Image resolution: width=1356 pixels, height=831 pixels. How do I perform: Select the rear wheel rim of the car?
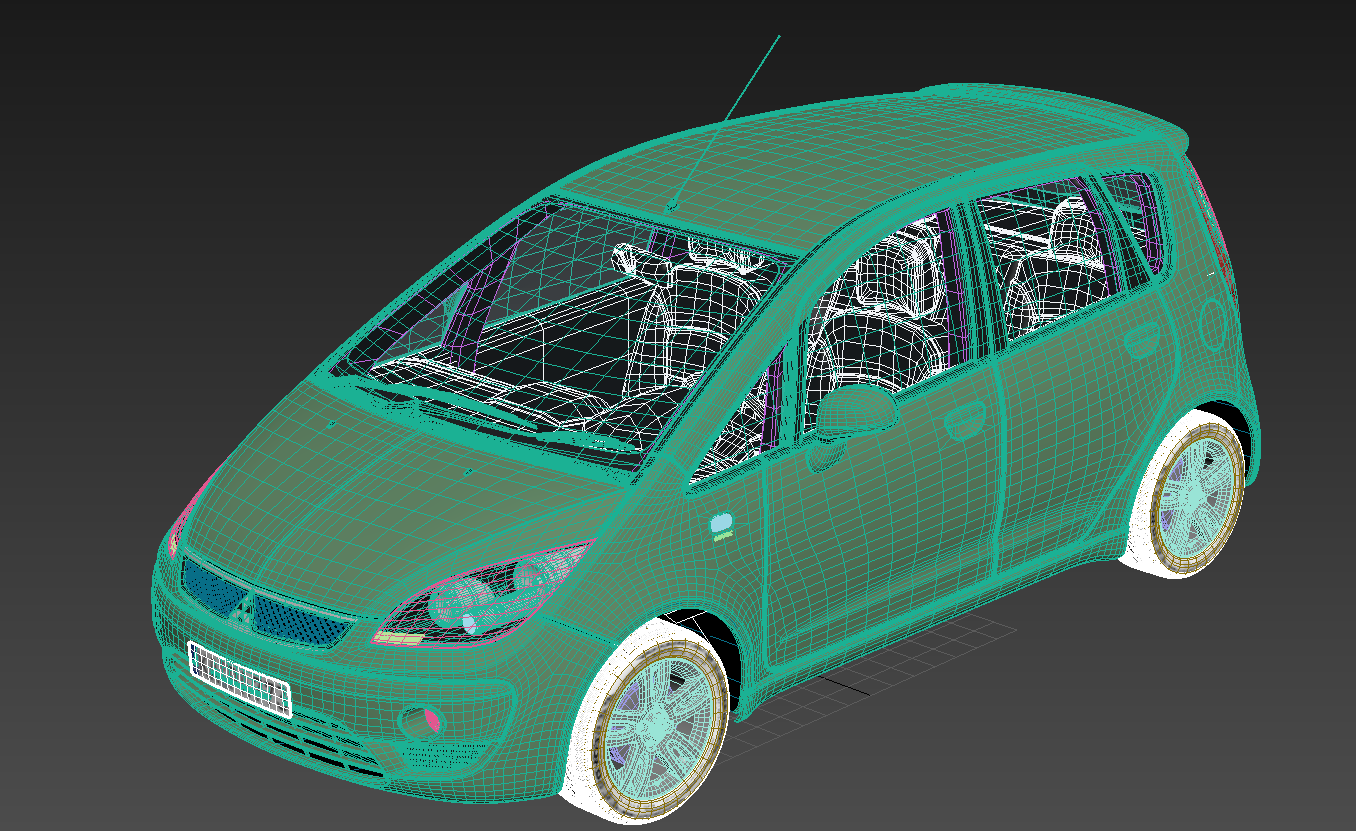[1196, 499]
